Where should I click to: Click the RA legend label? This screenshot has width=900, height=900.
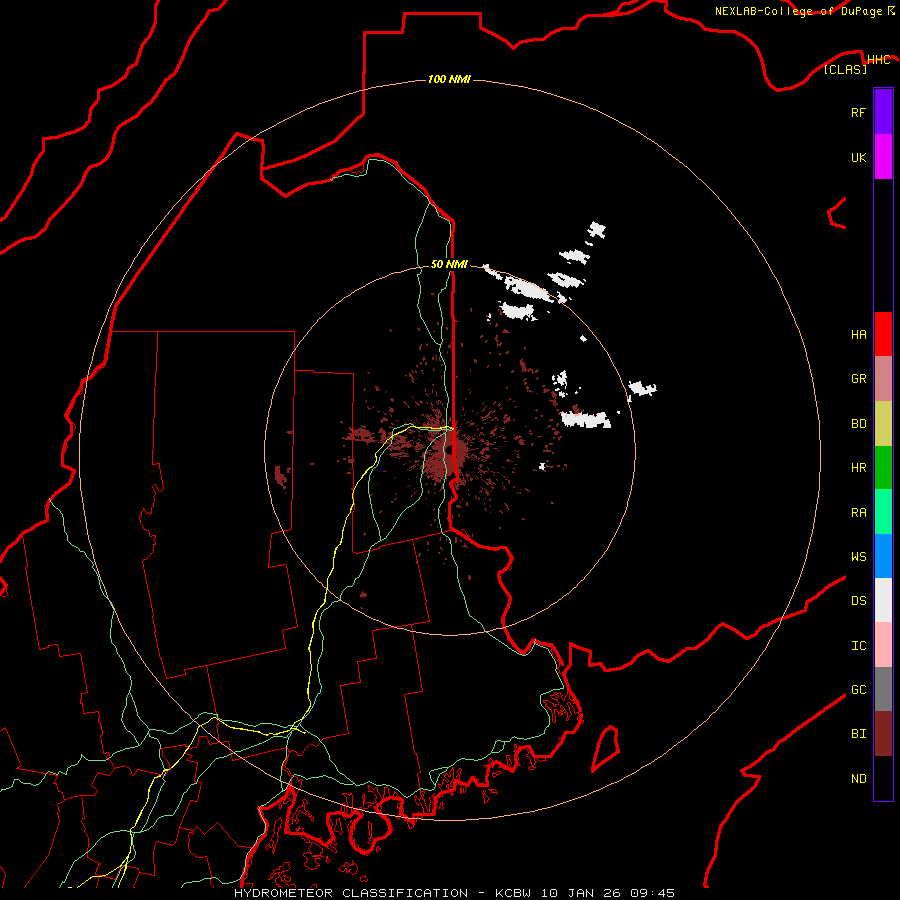click(859, 513)
